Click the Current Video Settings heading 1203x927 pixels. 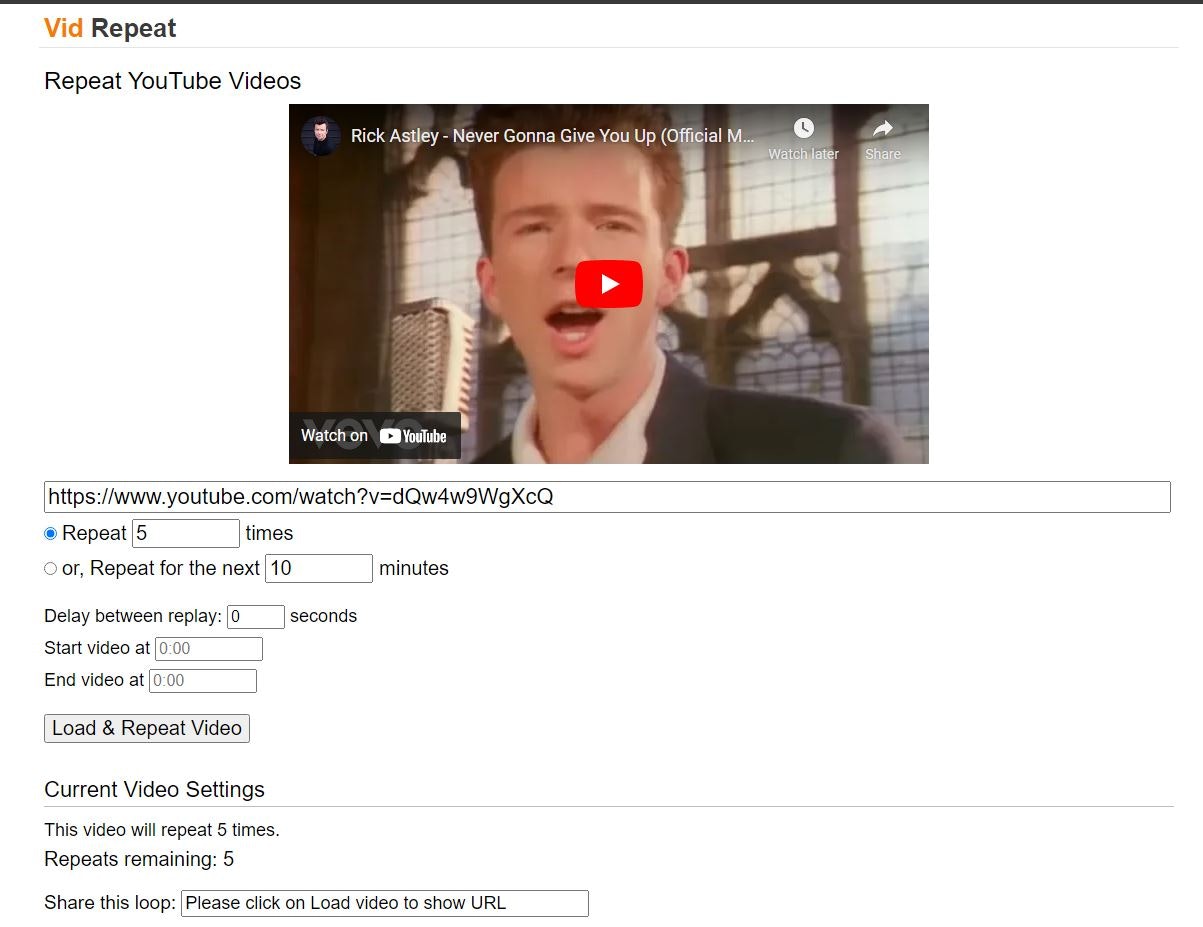154,789
